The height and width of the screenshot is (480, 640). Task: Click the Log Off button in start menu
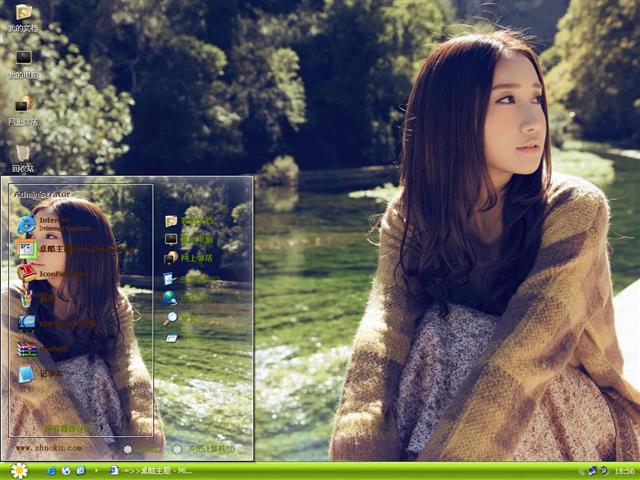(x=142, y=449)
